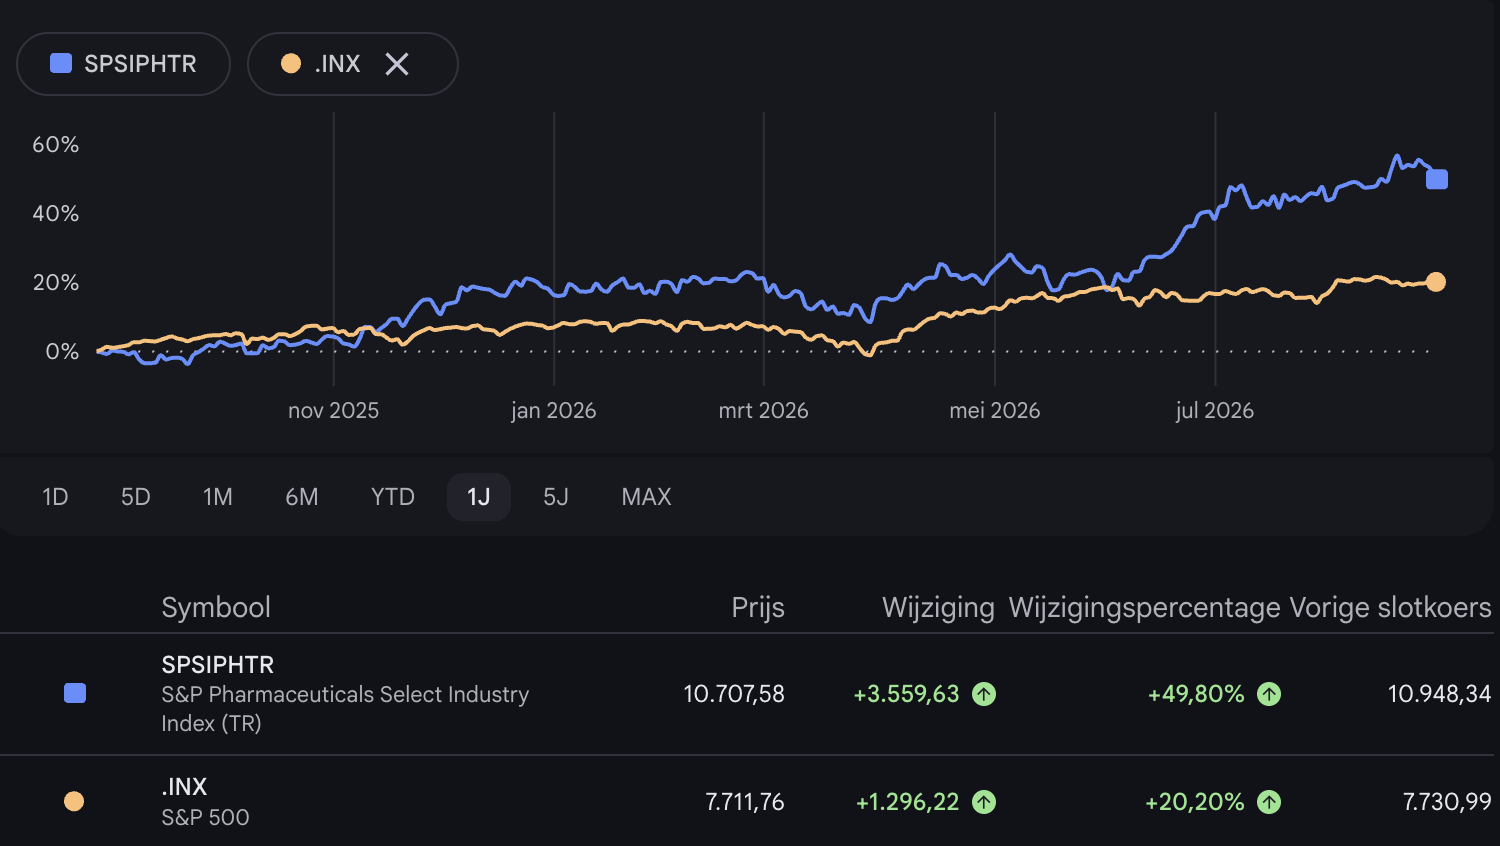1500x846 pixels.
Task: Click the jul 2026 axis label
Action: click(x=1214, y=410)
